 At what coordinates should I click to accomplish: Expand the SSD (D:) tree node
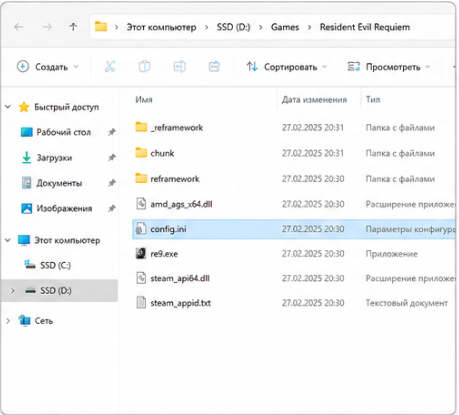pos(13,290)
